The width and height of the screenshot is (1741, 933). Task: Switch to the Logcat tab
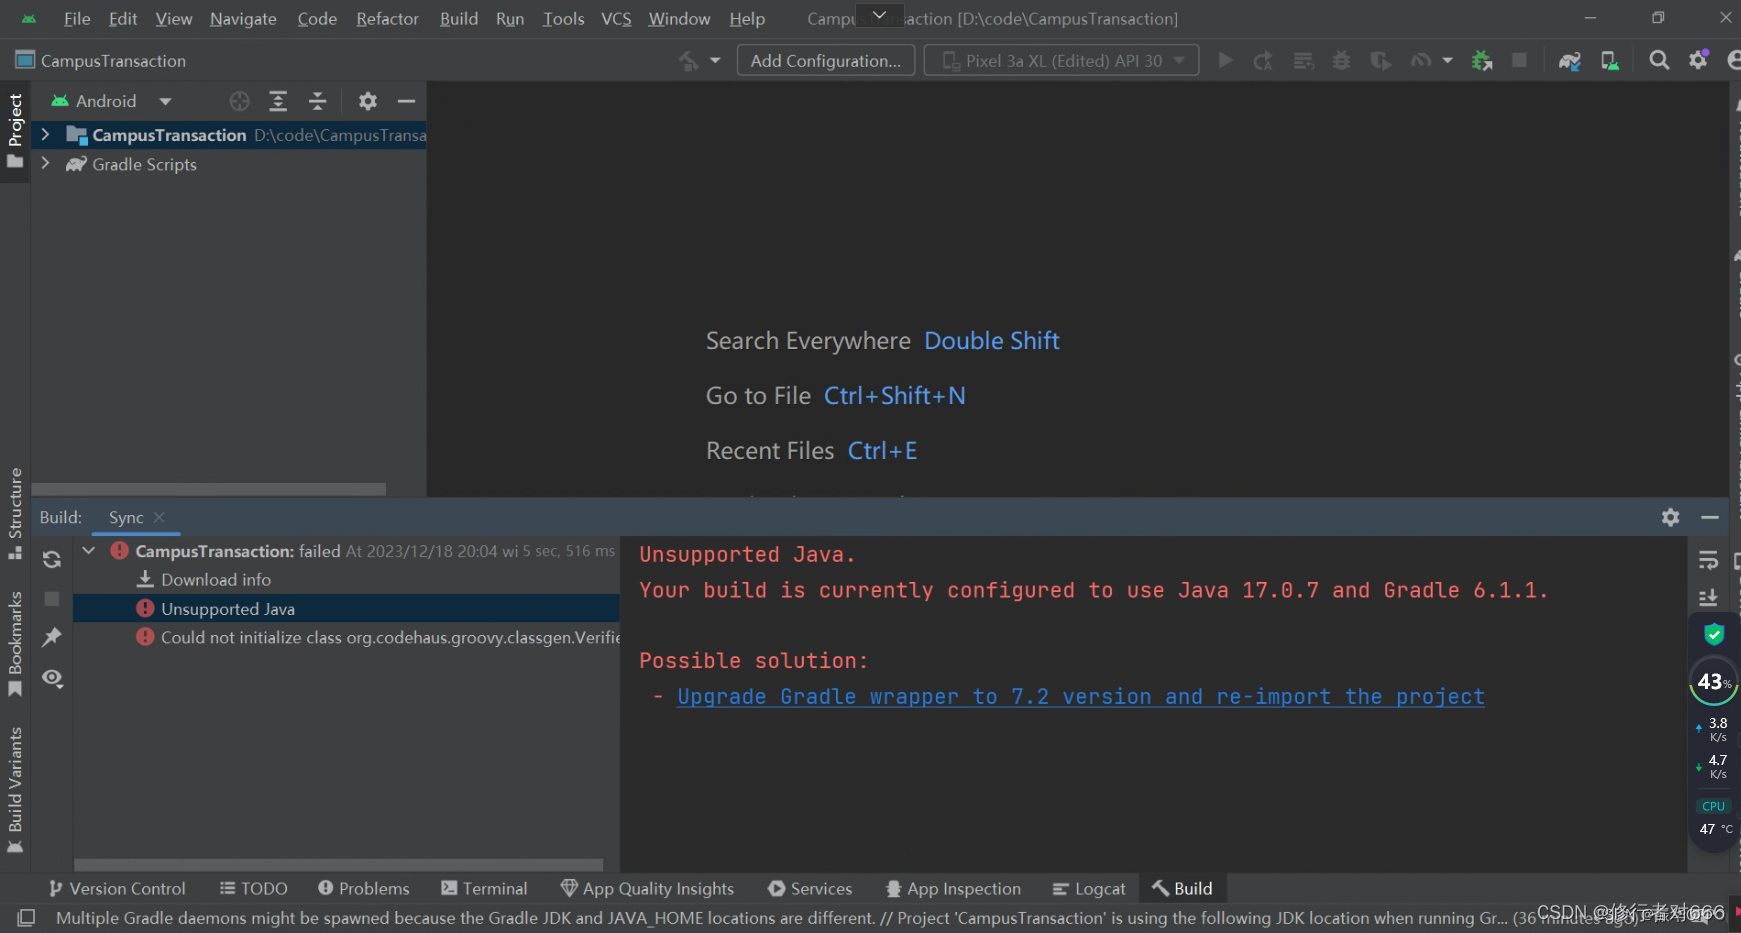[x=1089, y=888]
